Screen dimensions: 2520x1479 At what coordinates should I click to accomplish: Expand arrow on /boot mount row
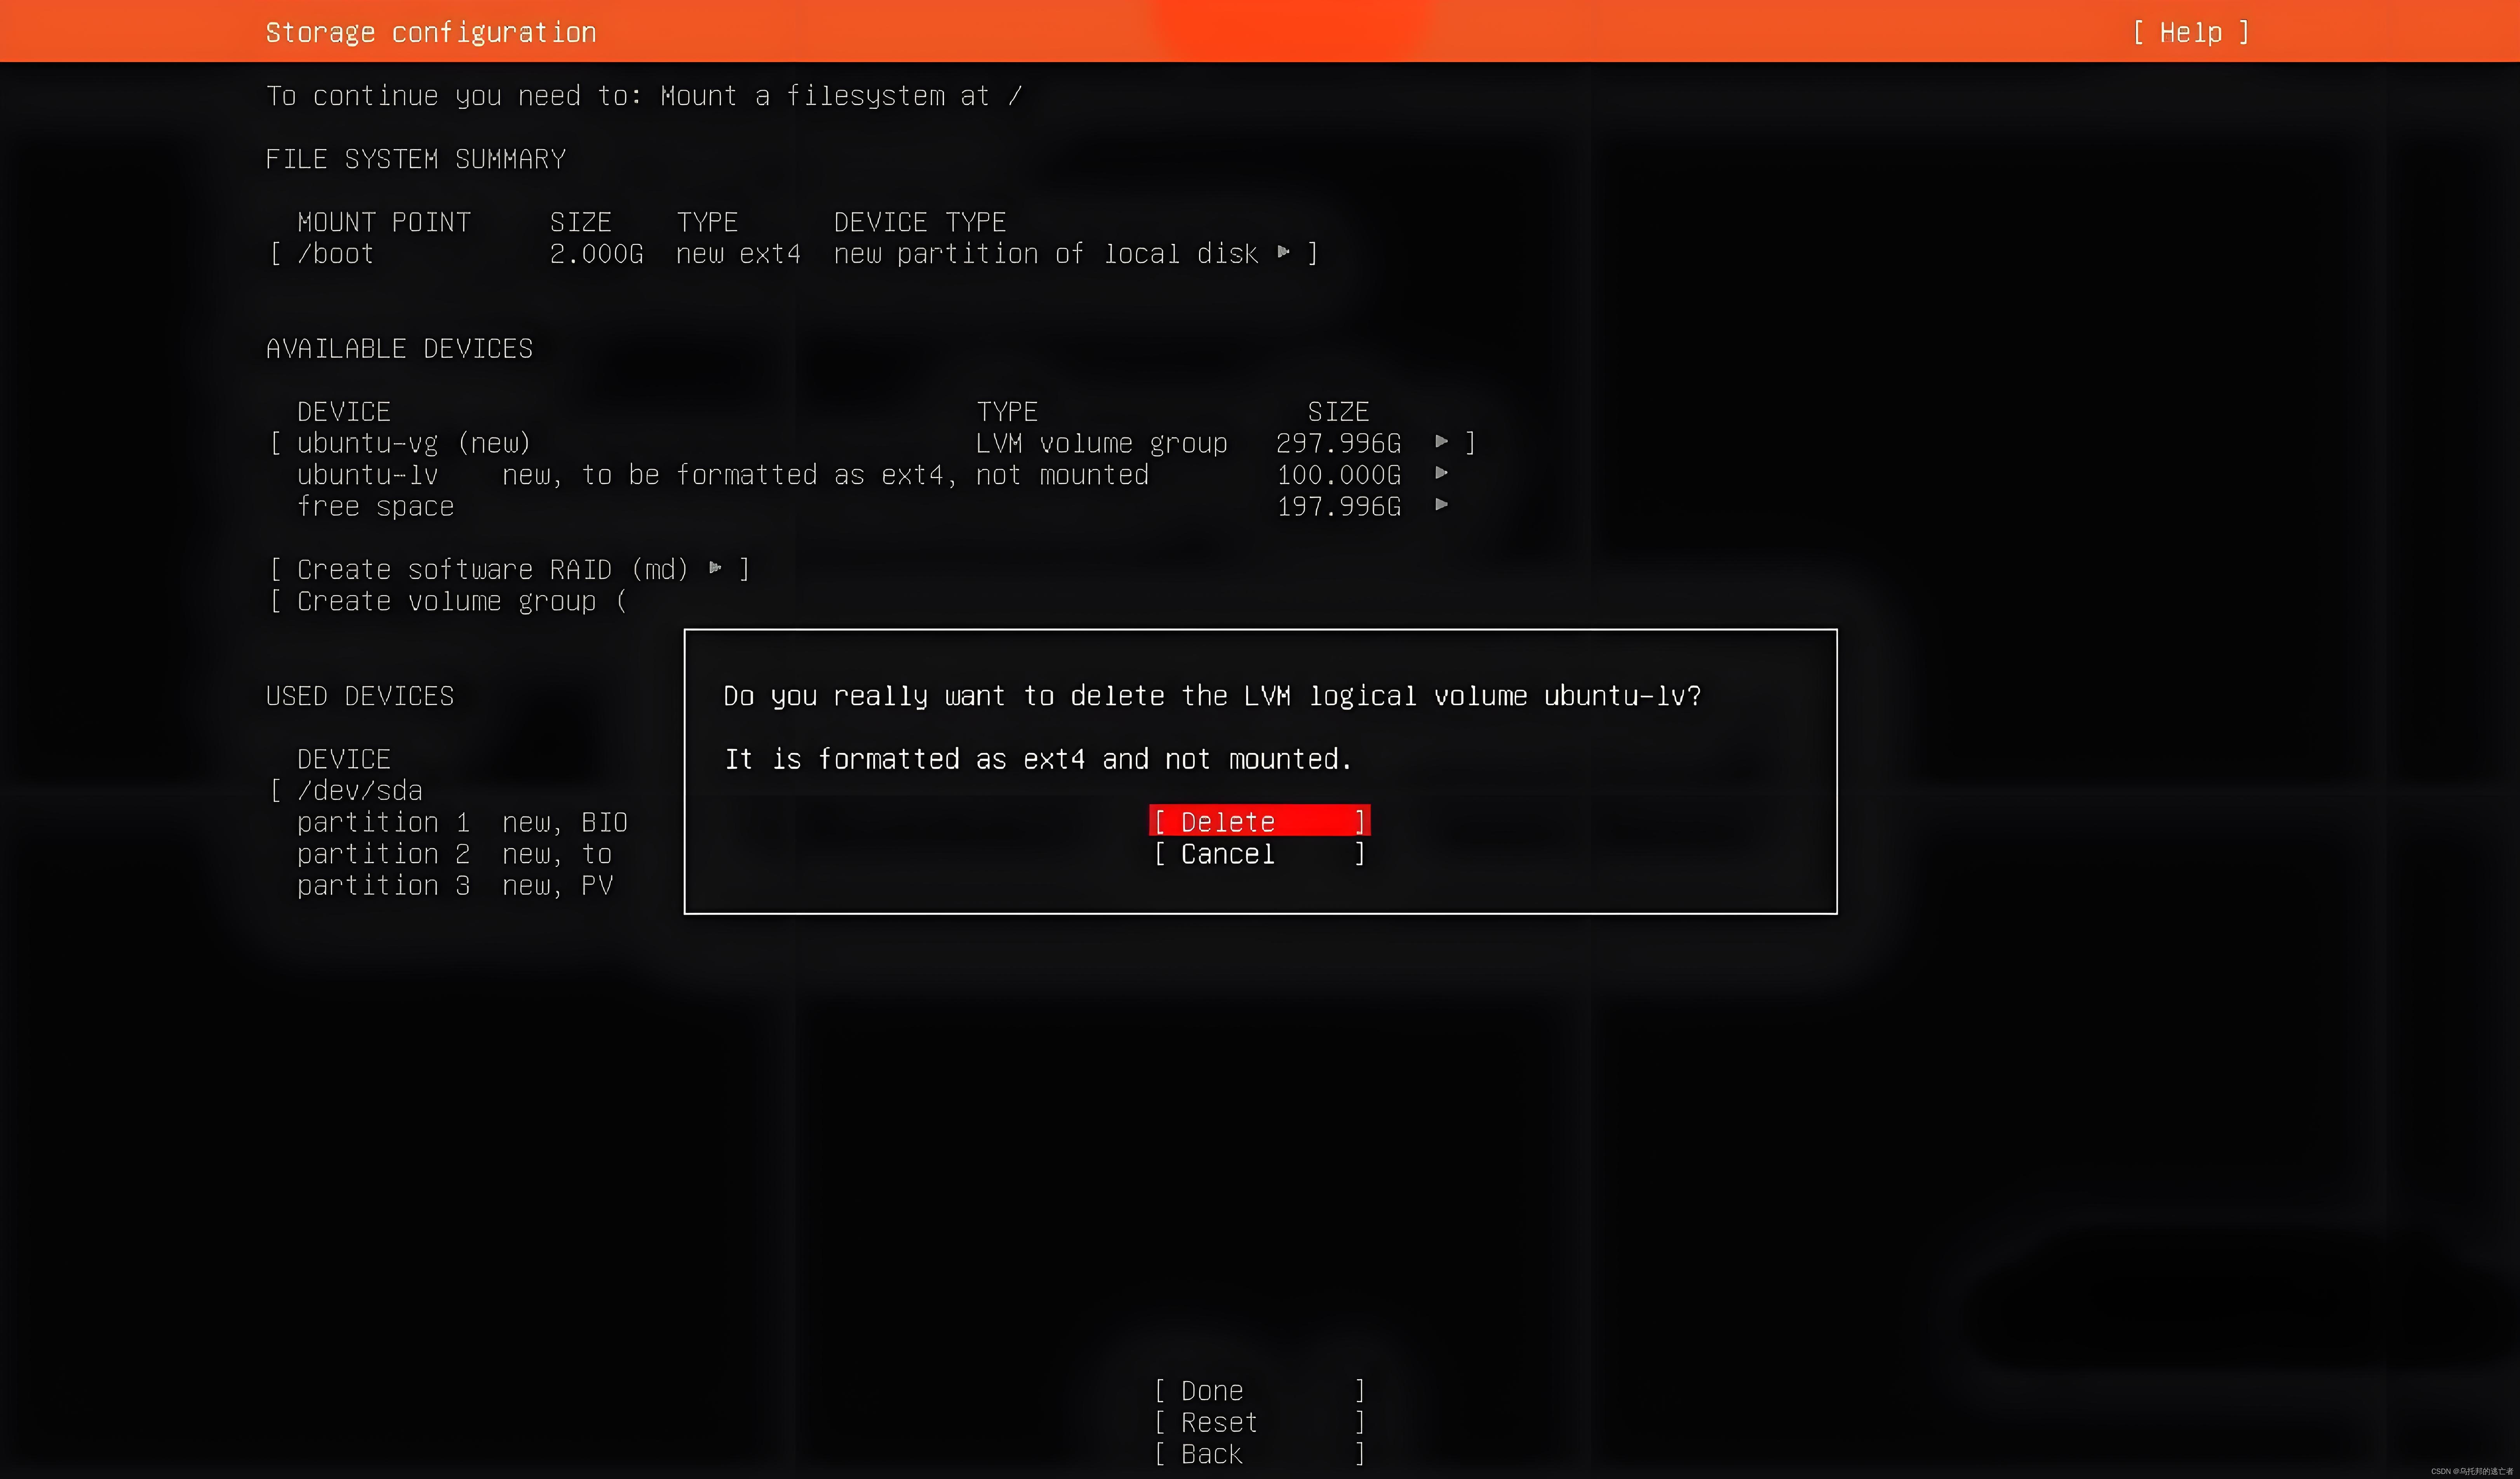(1283, 253)
